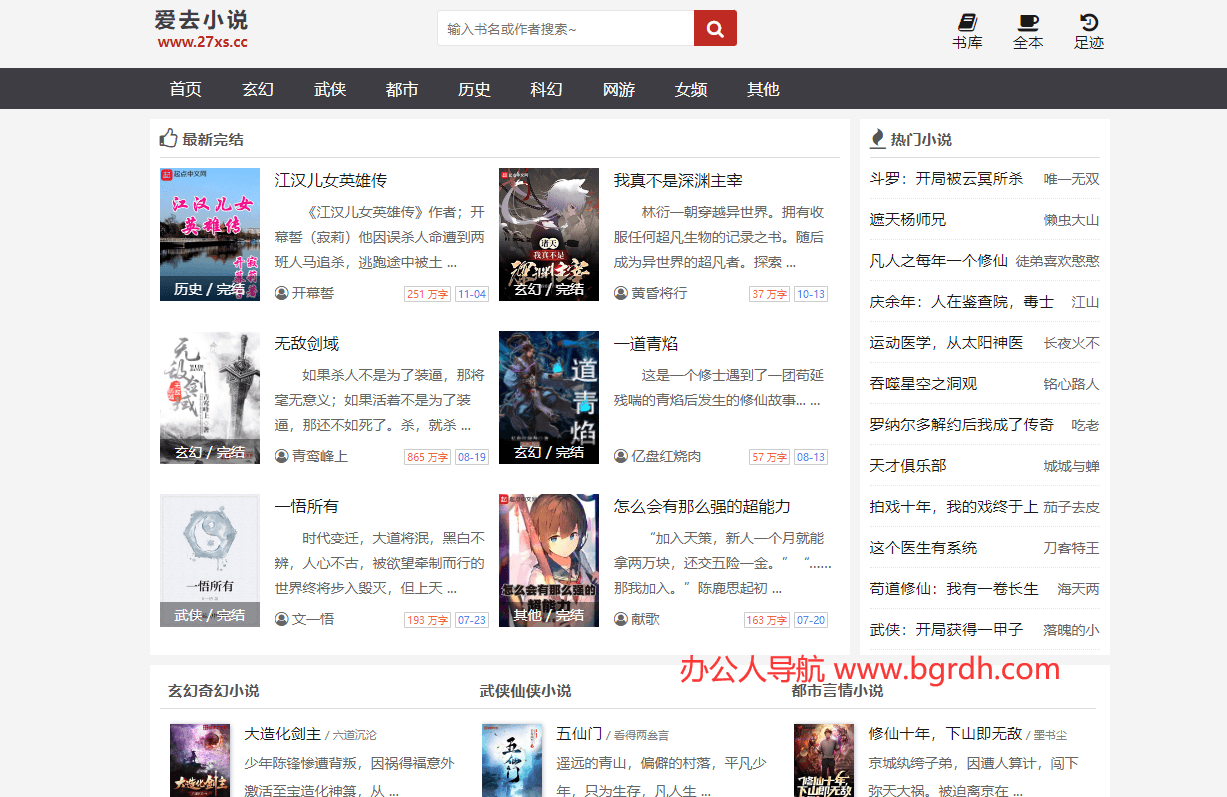Click the red search magnifier button
This screenshot has width=1227, height=797.
715,28
